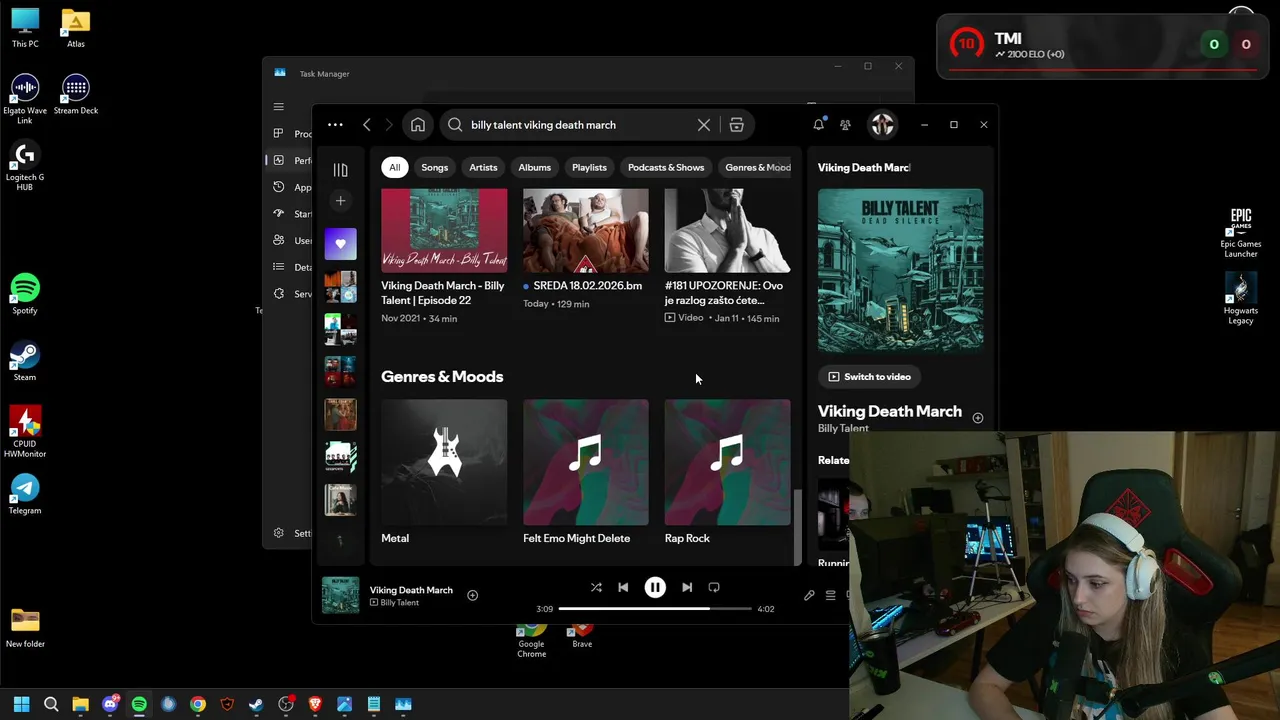Skip to the previous track
The width and height of the screenshot is (1280, 720).
[623, 588]
